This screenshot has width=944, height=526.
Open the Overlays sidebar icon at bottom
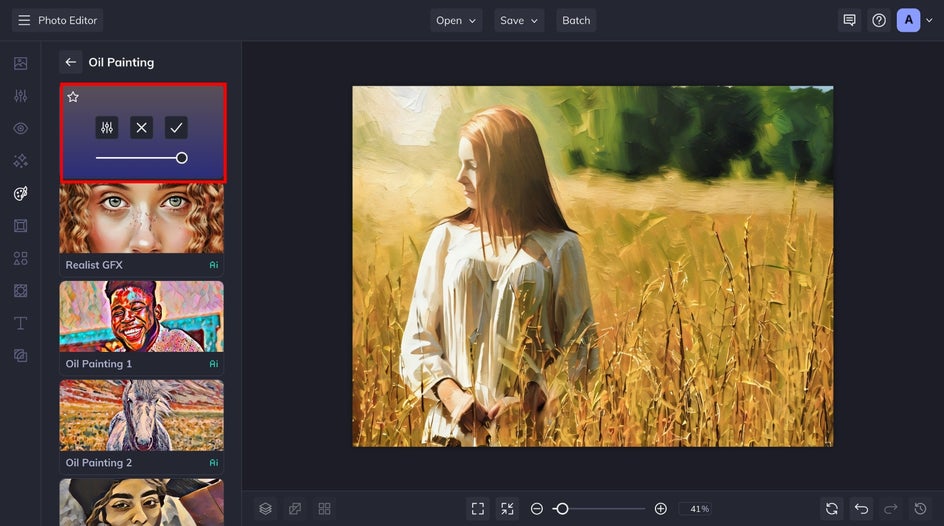tap(20, 356)
